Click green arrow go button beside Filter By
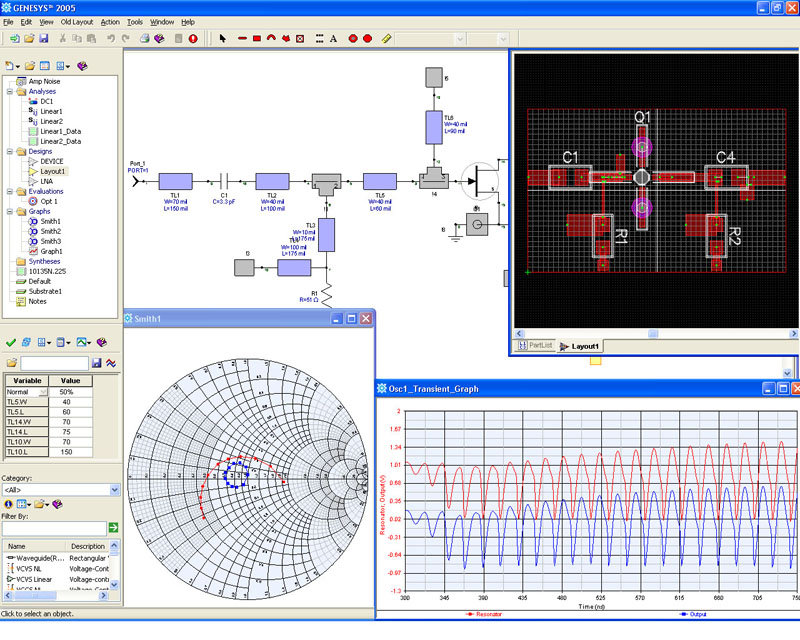The image size is (800, 640). click(x=113, y=527)
